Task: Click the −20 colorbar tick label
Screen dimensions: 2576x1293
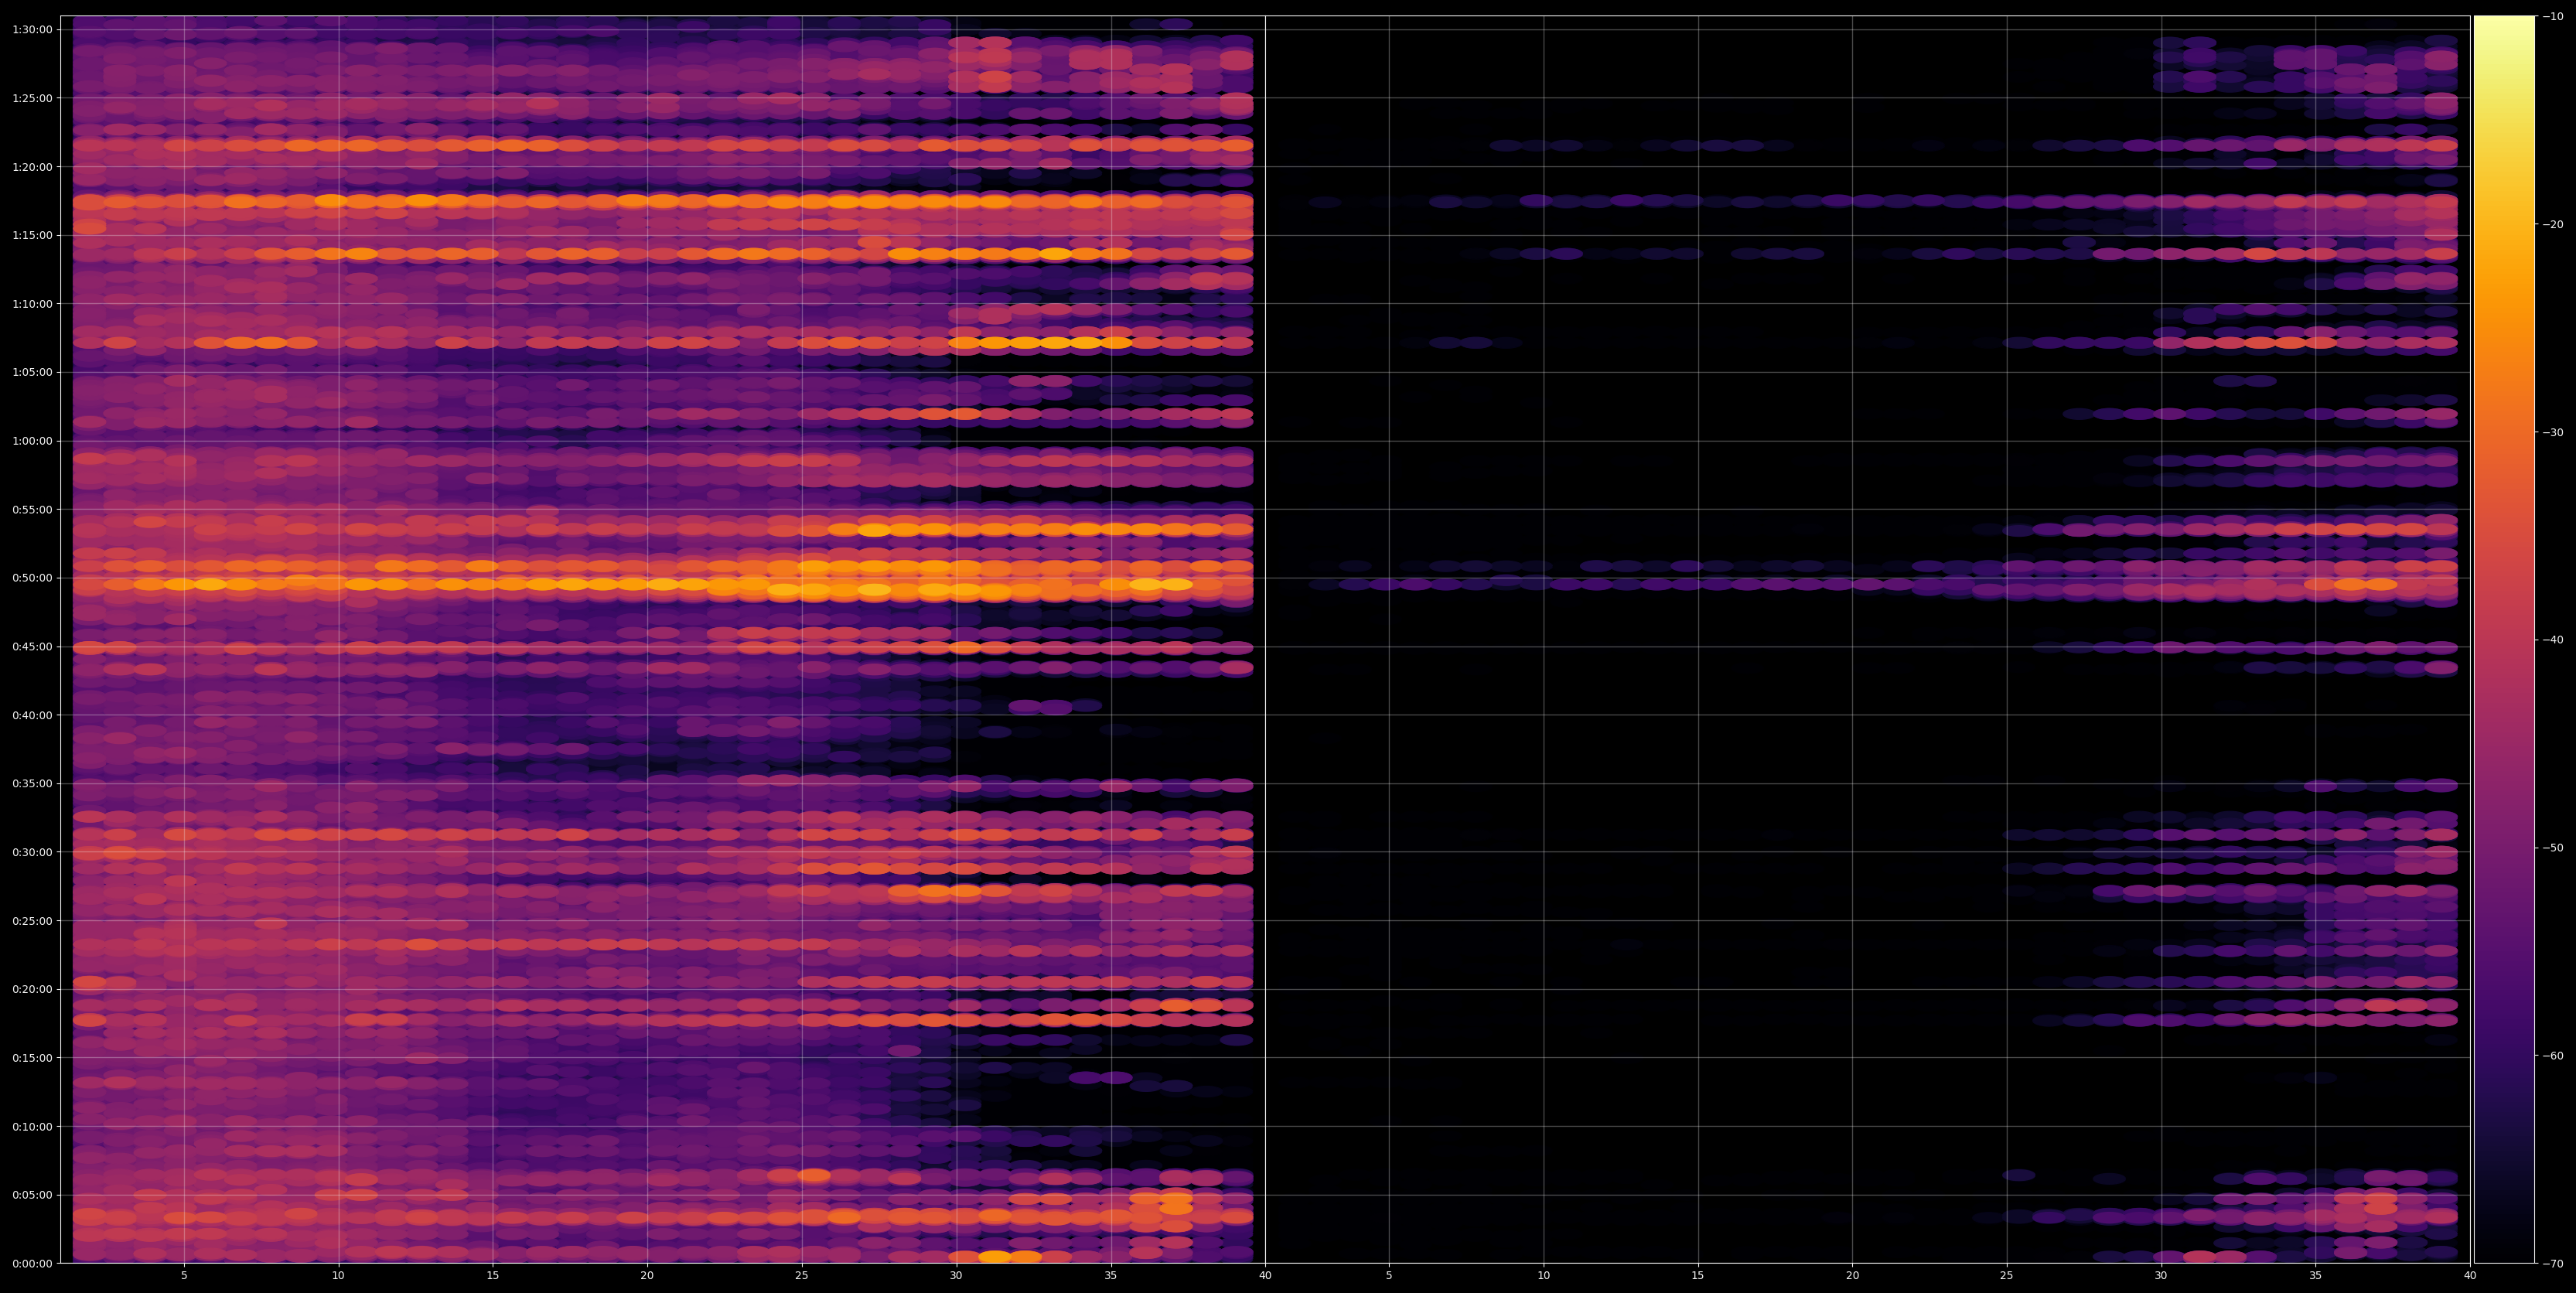Action: [2553, 224]
